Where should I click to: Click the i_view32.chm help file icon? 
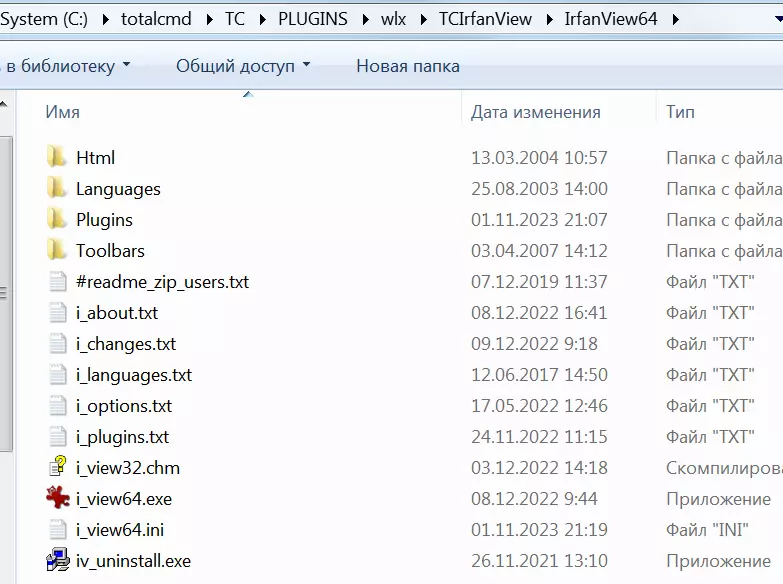pyautogui.click(x=57, y=468)
